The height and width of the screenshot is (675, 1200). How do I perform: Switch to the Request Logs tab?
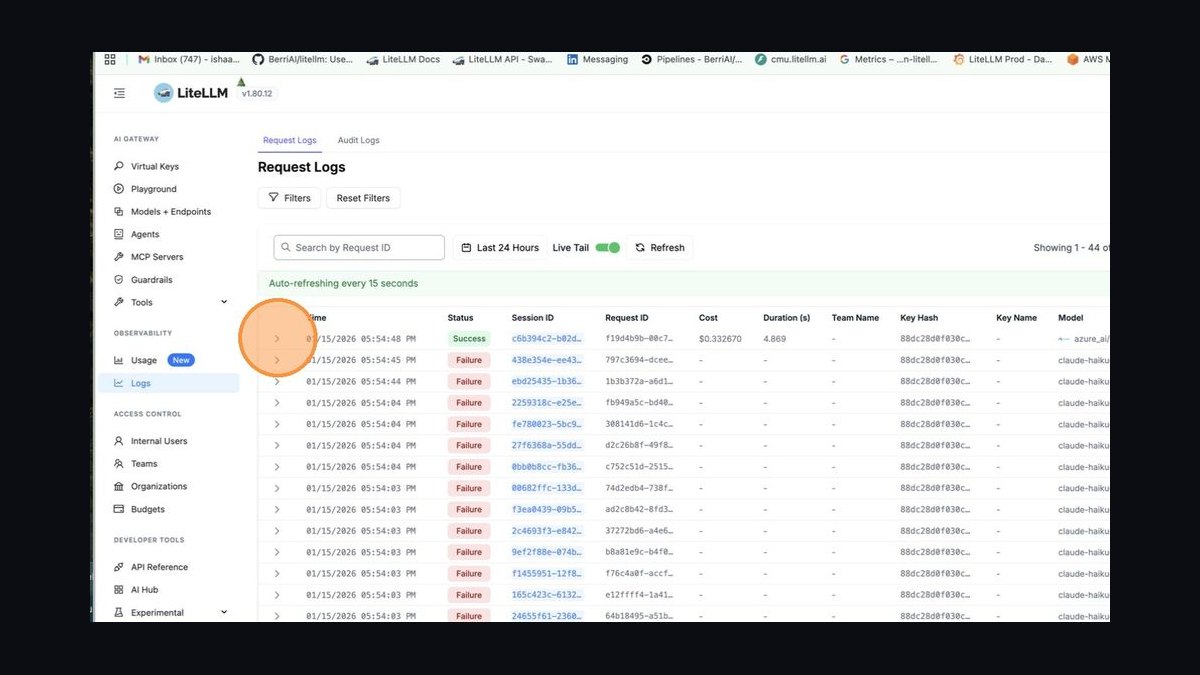coord(290,140)
